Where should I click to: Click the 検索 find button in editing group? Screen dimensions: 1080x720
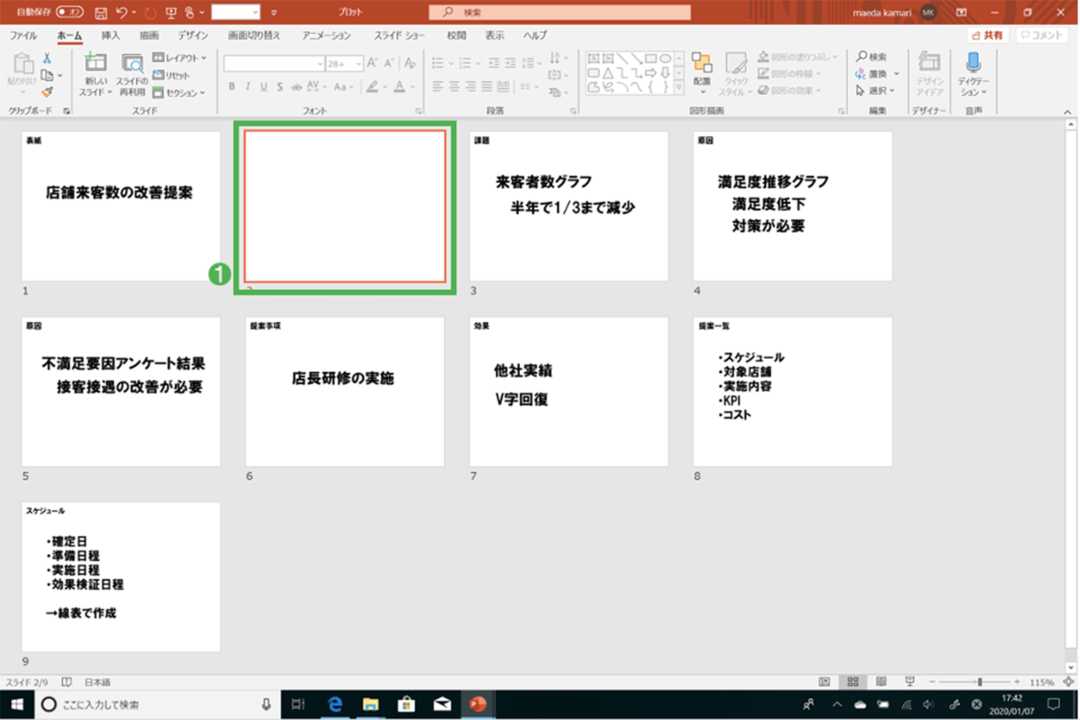click(x=872, y=56)
